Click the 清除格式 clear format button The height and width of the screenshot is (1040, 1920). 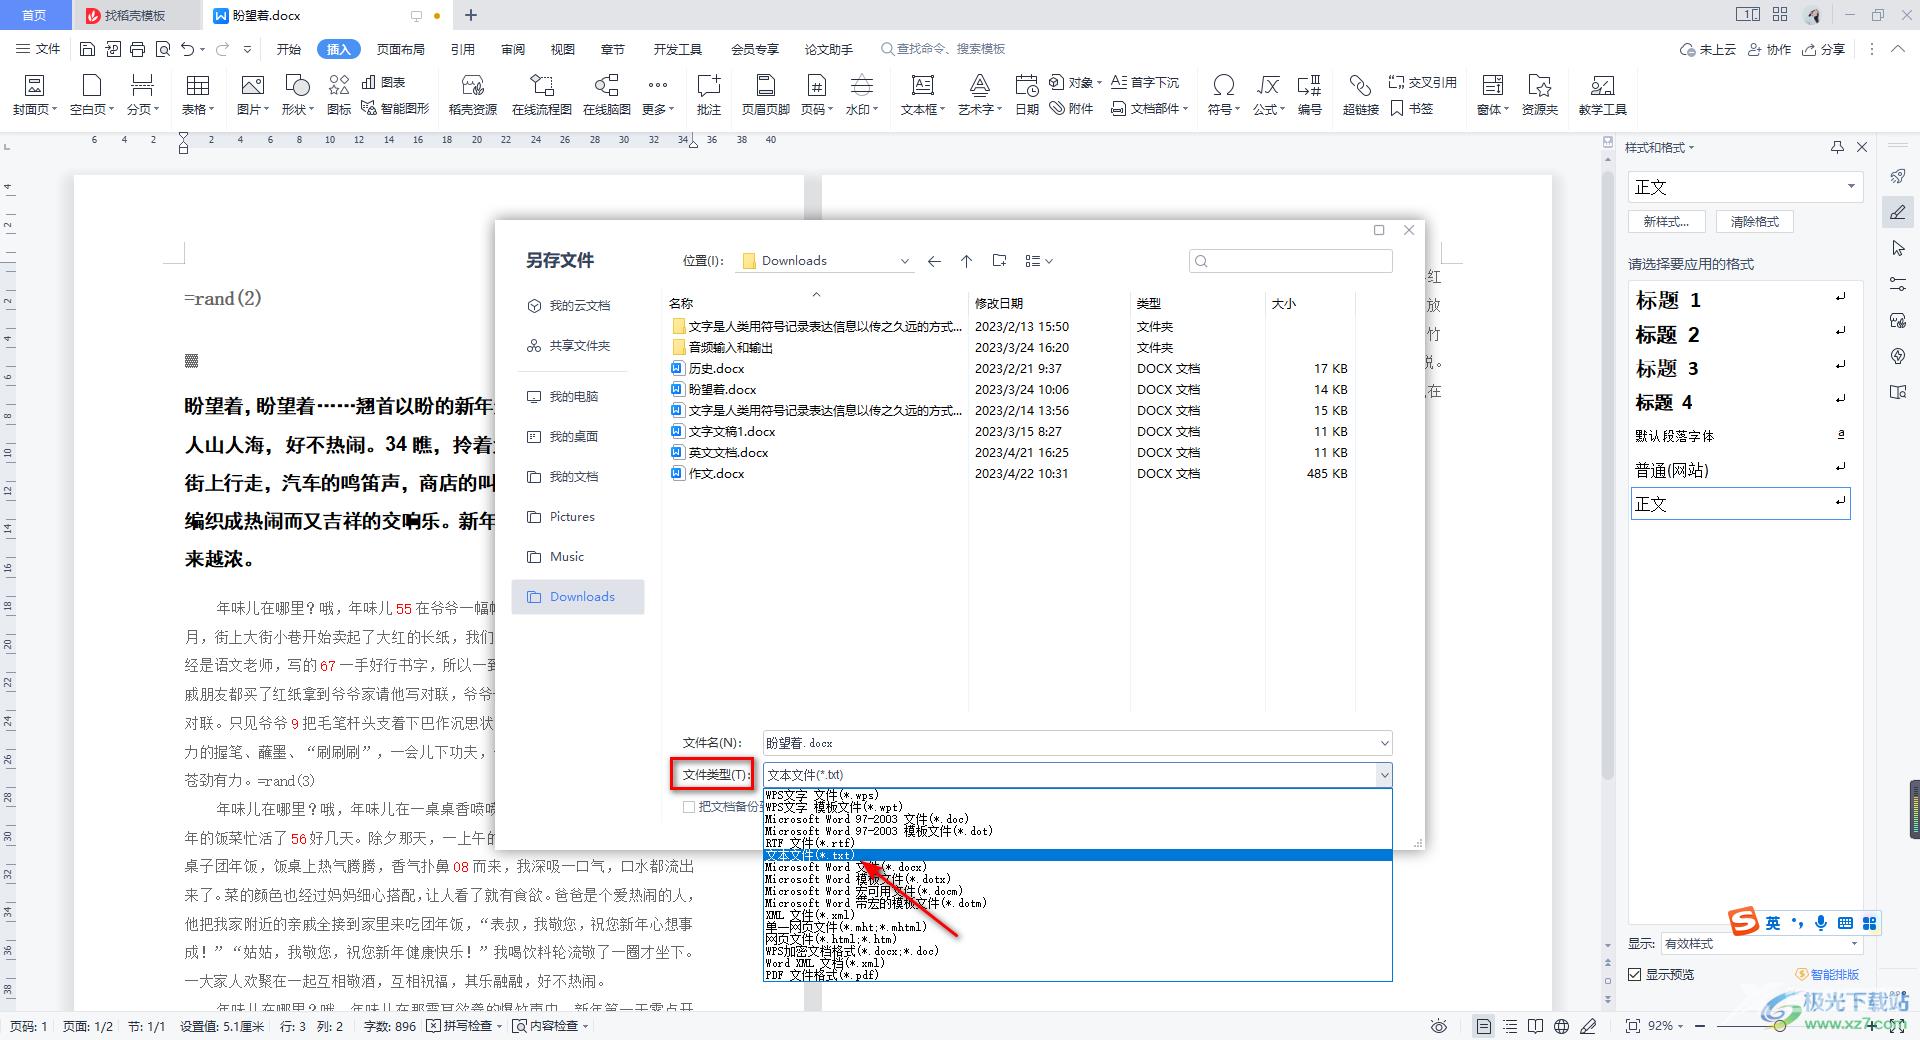[1755, 222]
